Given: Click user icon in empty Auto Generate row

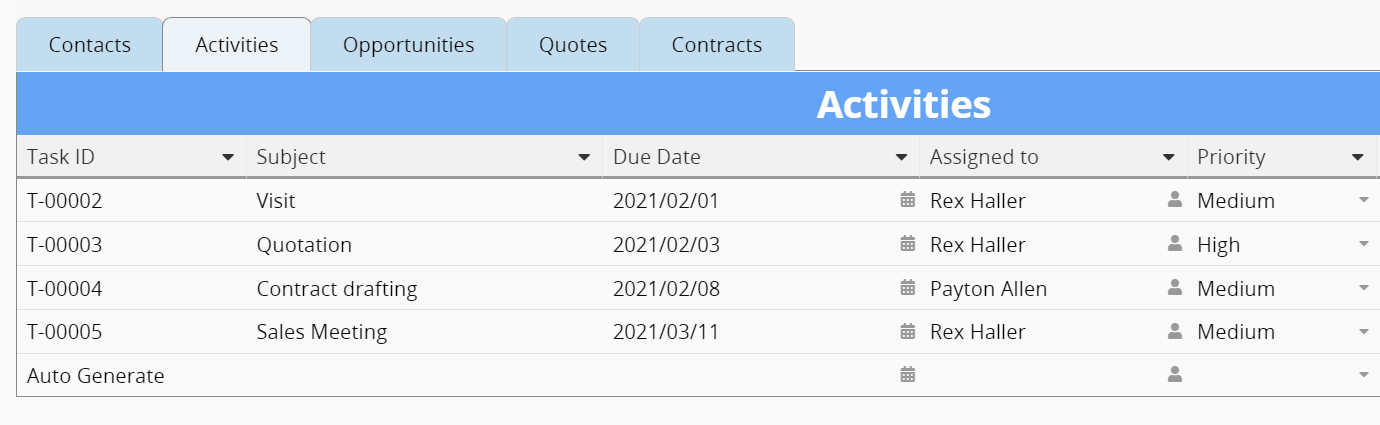Looking at the screenshot, I should [x=1175, y=375].
